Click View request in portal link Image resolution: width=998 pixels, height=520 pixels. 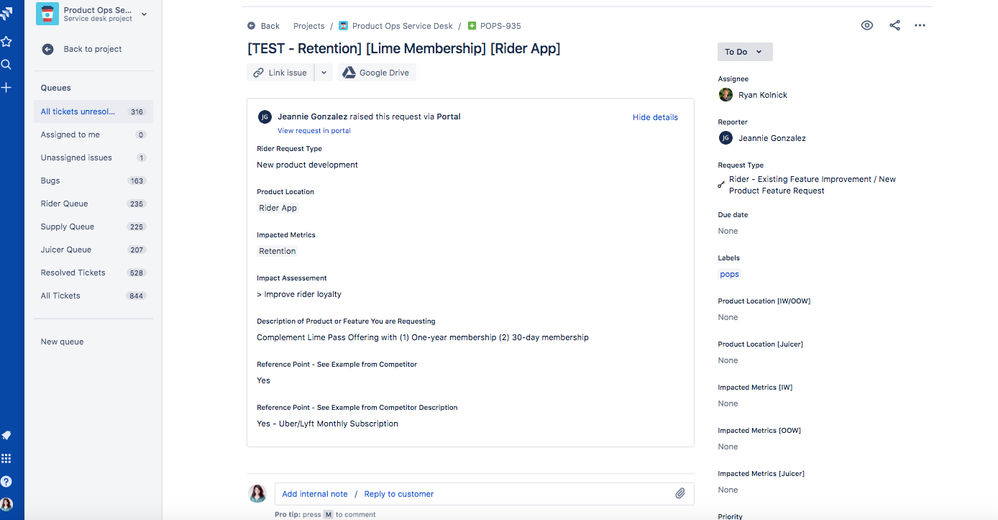[314, 130]
